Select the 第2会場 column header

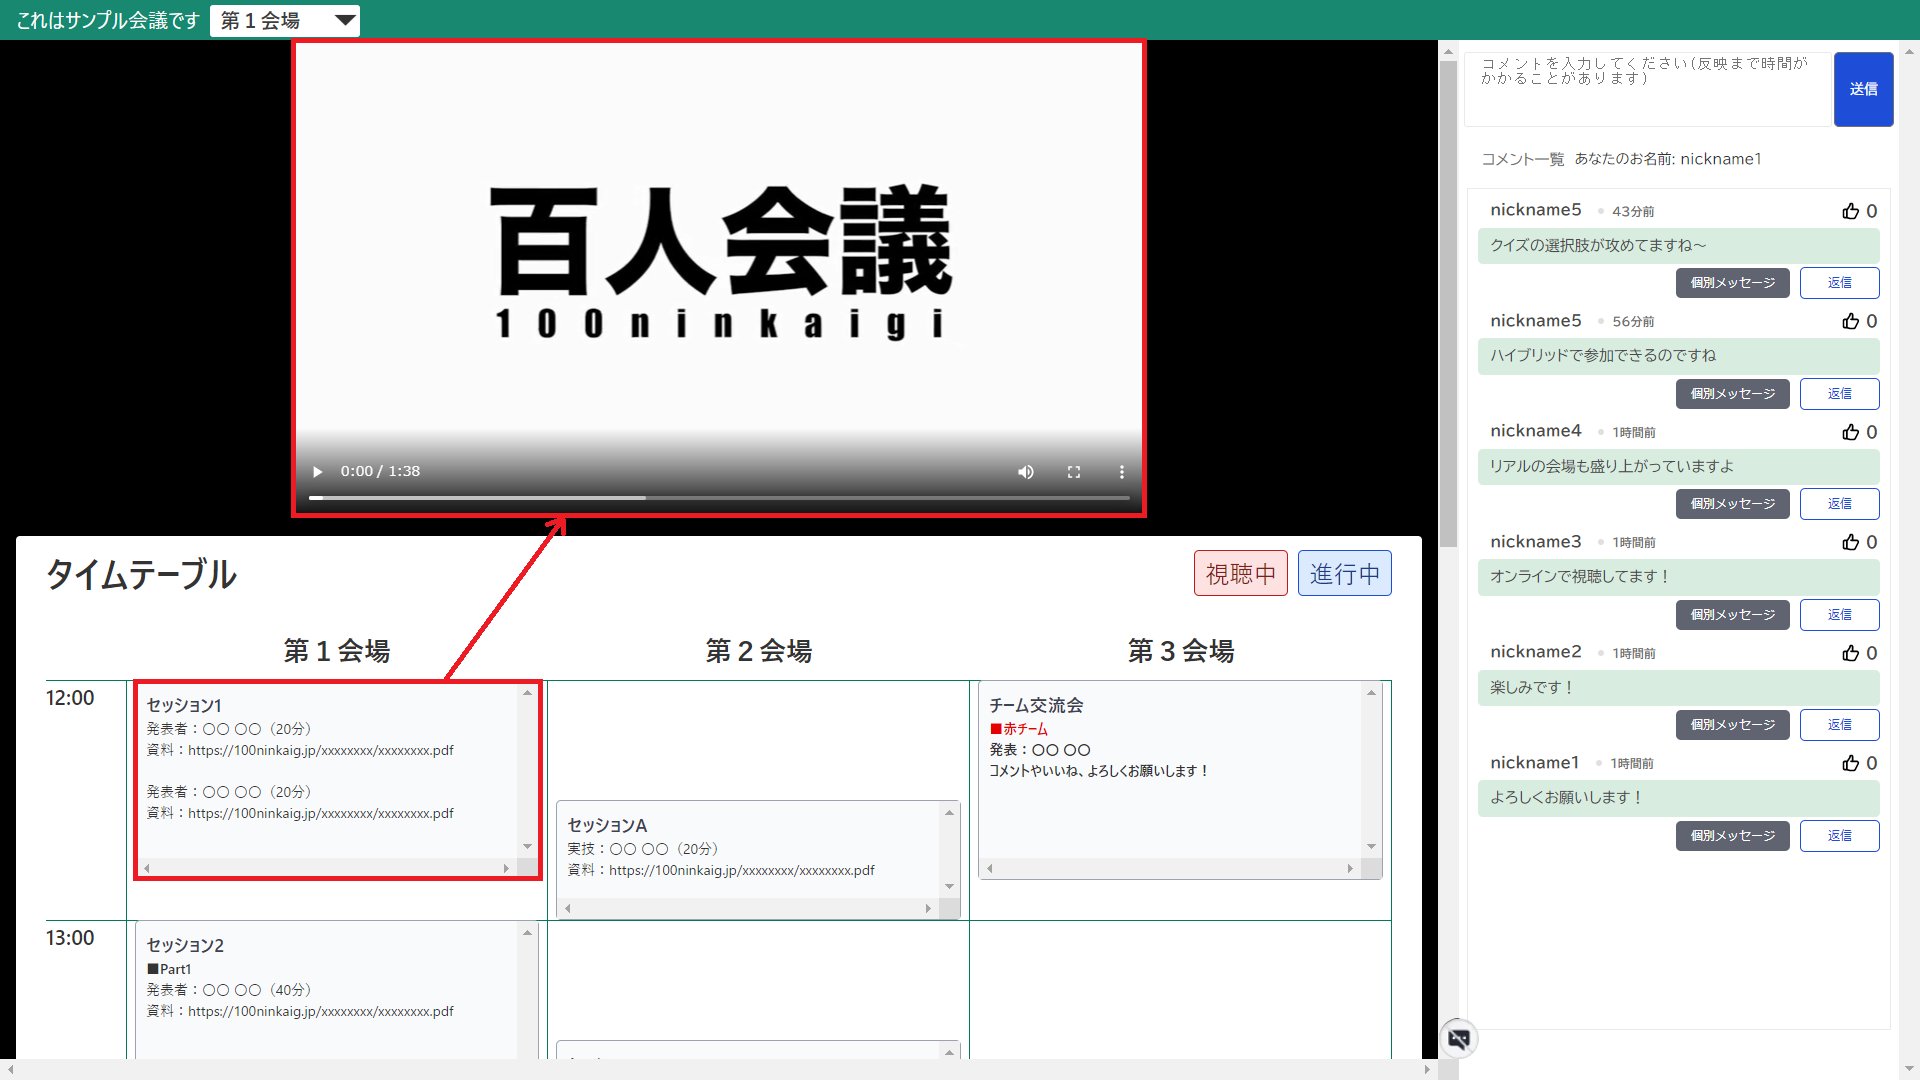758,651
